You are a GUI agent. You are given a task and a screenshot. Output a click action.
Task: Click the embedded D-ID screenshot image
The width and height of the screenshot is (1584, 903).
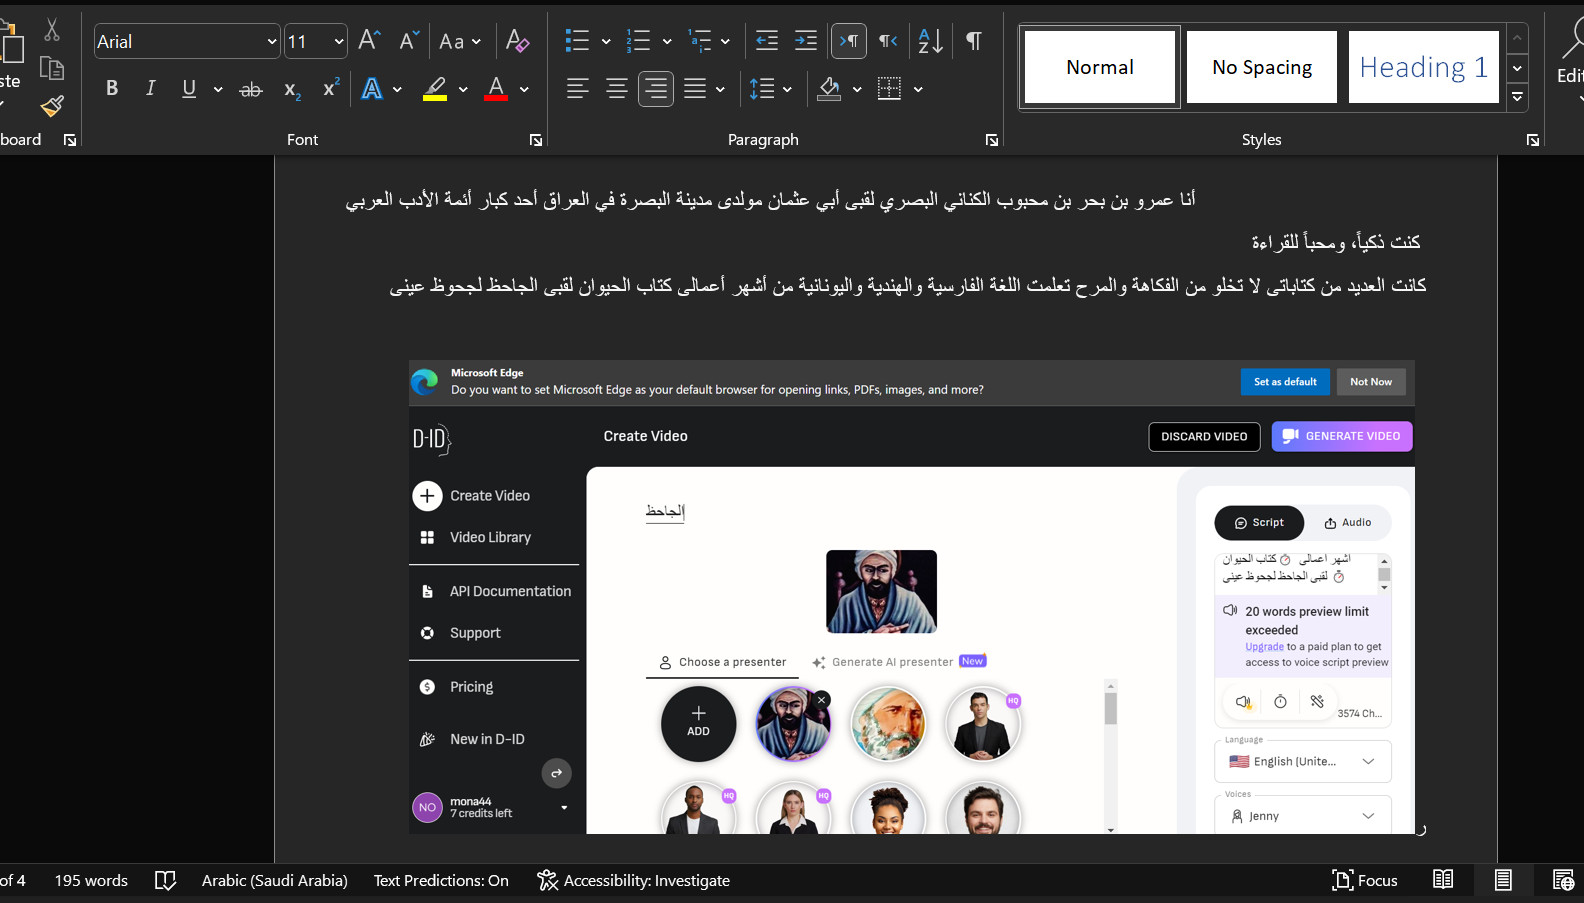[912, 597]
